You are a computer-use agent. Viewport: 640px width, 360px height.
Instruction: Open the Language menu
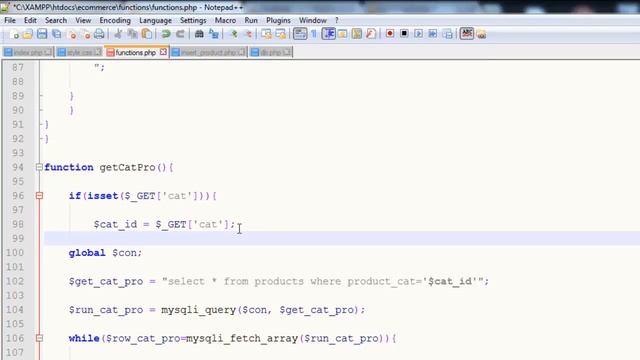(156, 20)
